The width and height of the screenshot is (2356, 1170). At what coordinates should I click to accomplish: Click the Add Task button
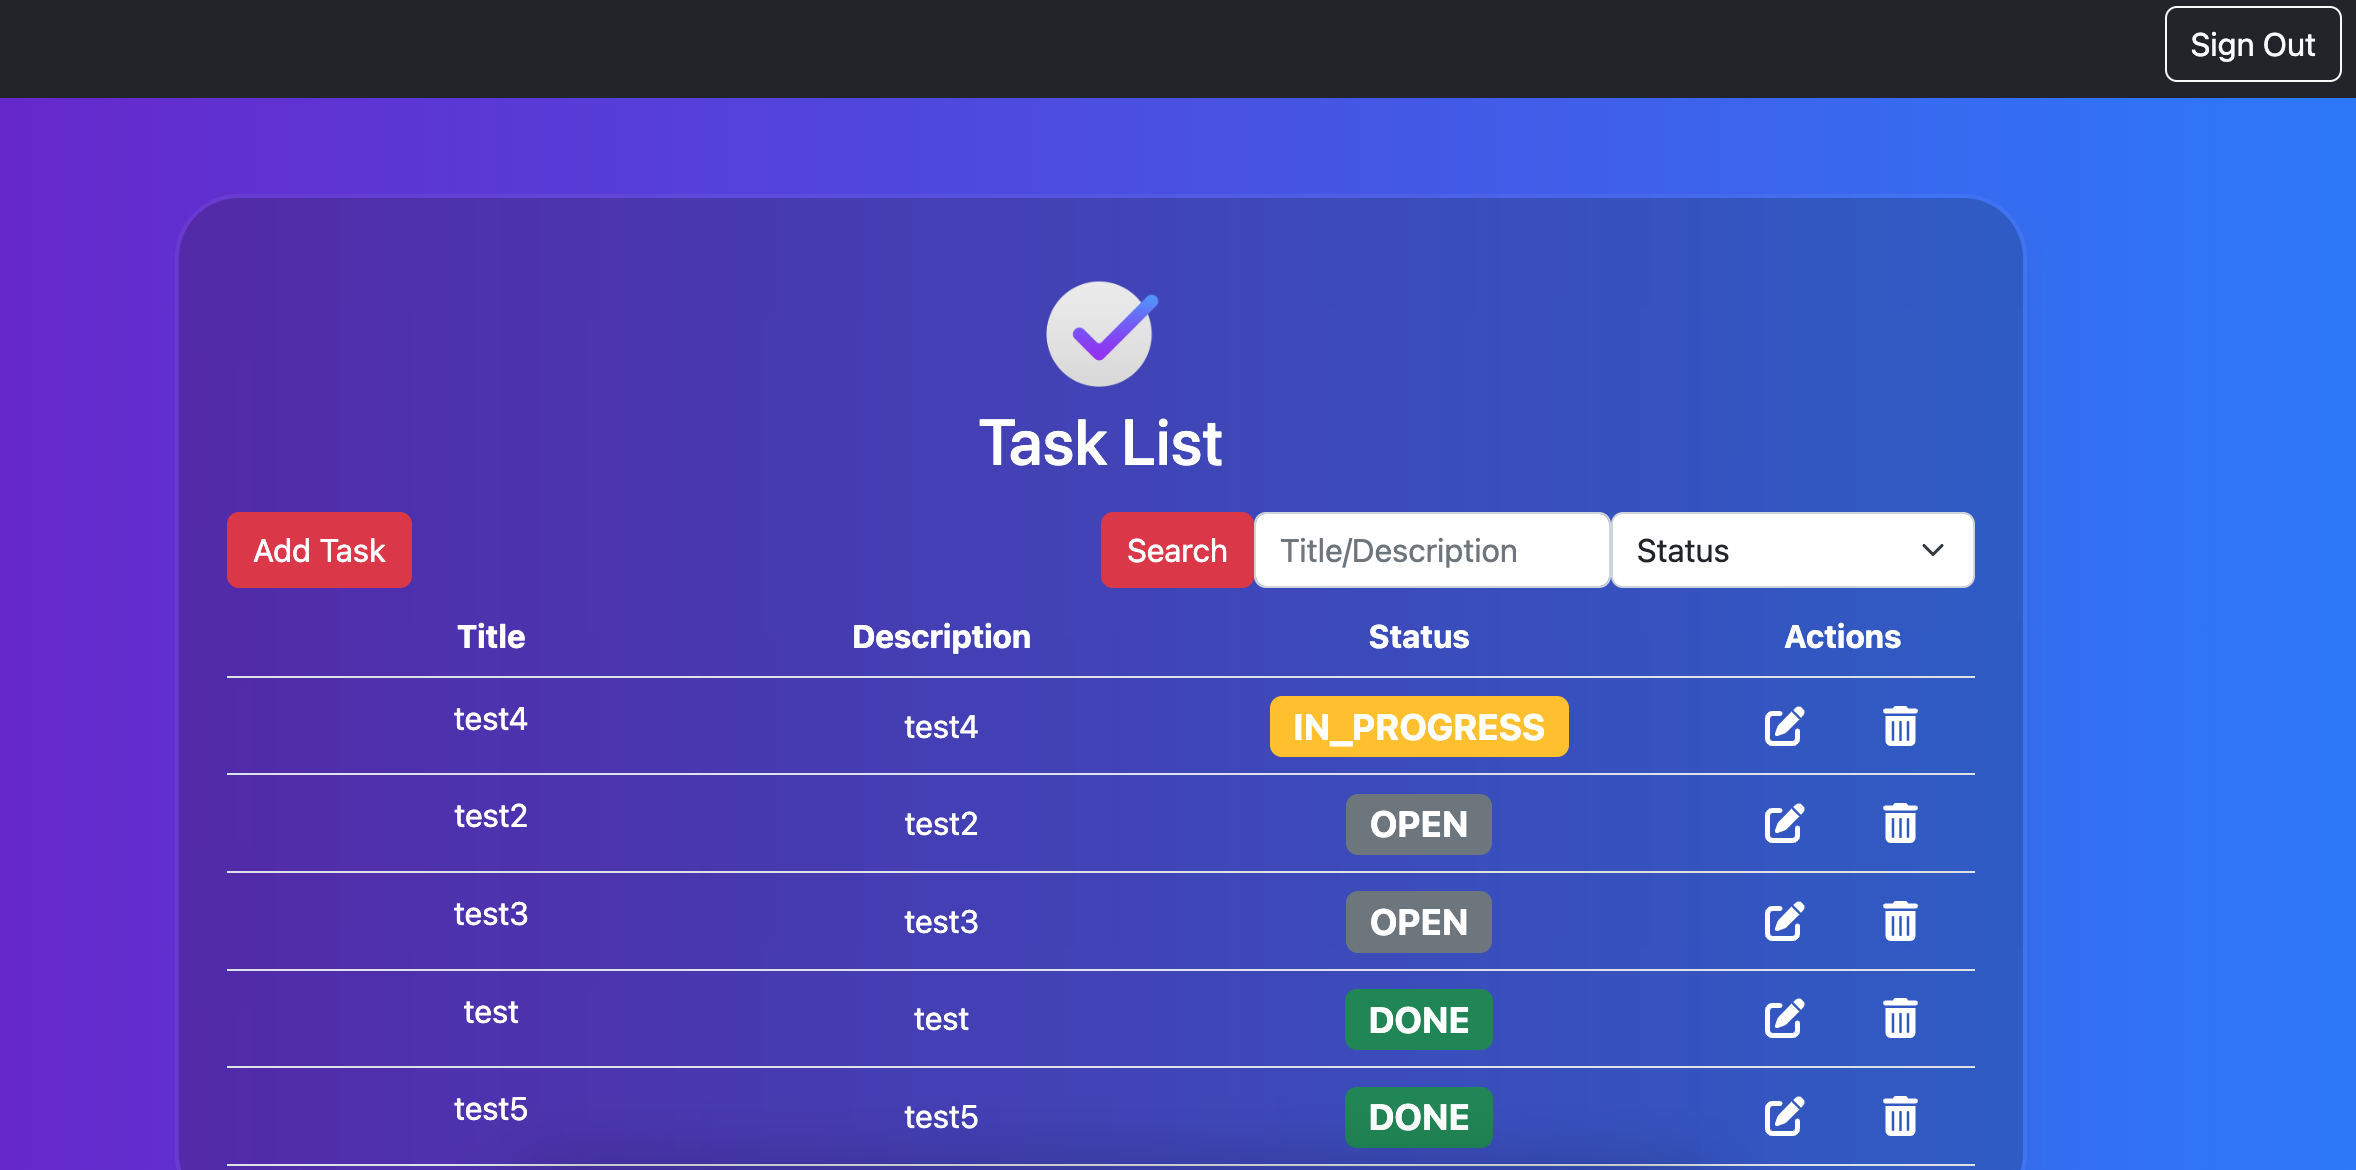[x=319, y=550]
